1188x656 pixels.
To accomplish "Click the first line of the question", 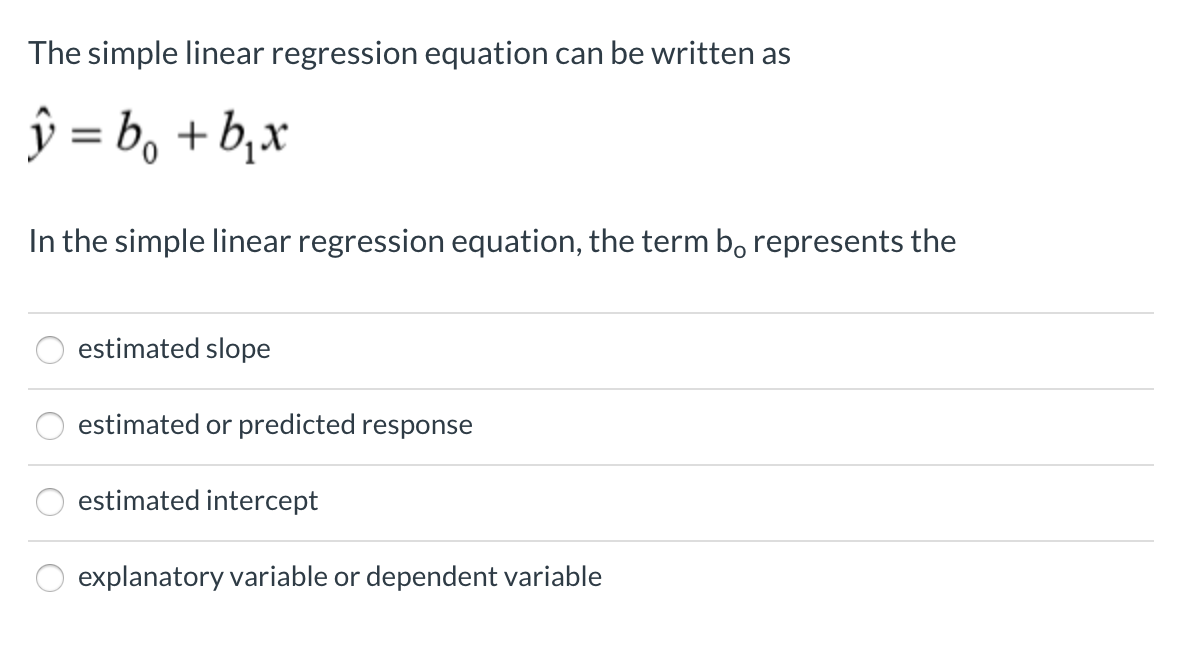I will point(409,54).
